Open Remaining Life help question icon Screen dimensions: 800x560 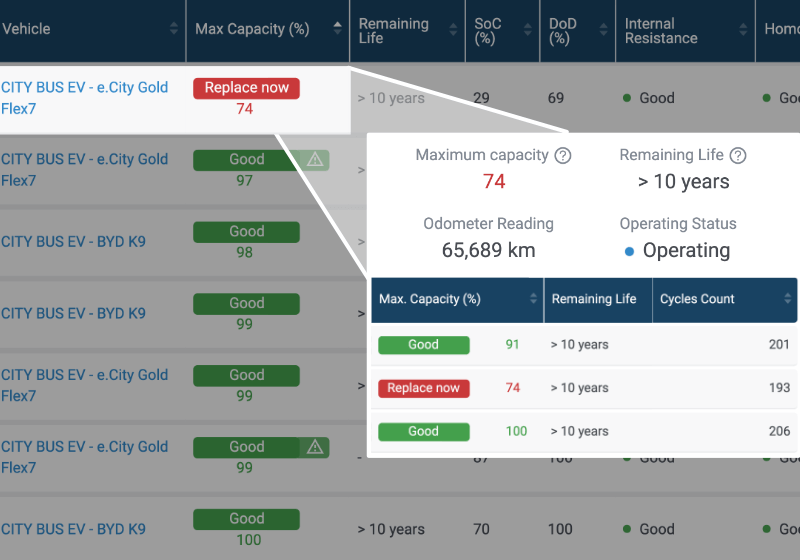point(738,155)
